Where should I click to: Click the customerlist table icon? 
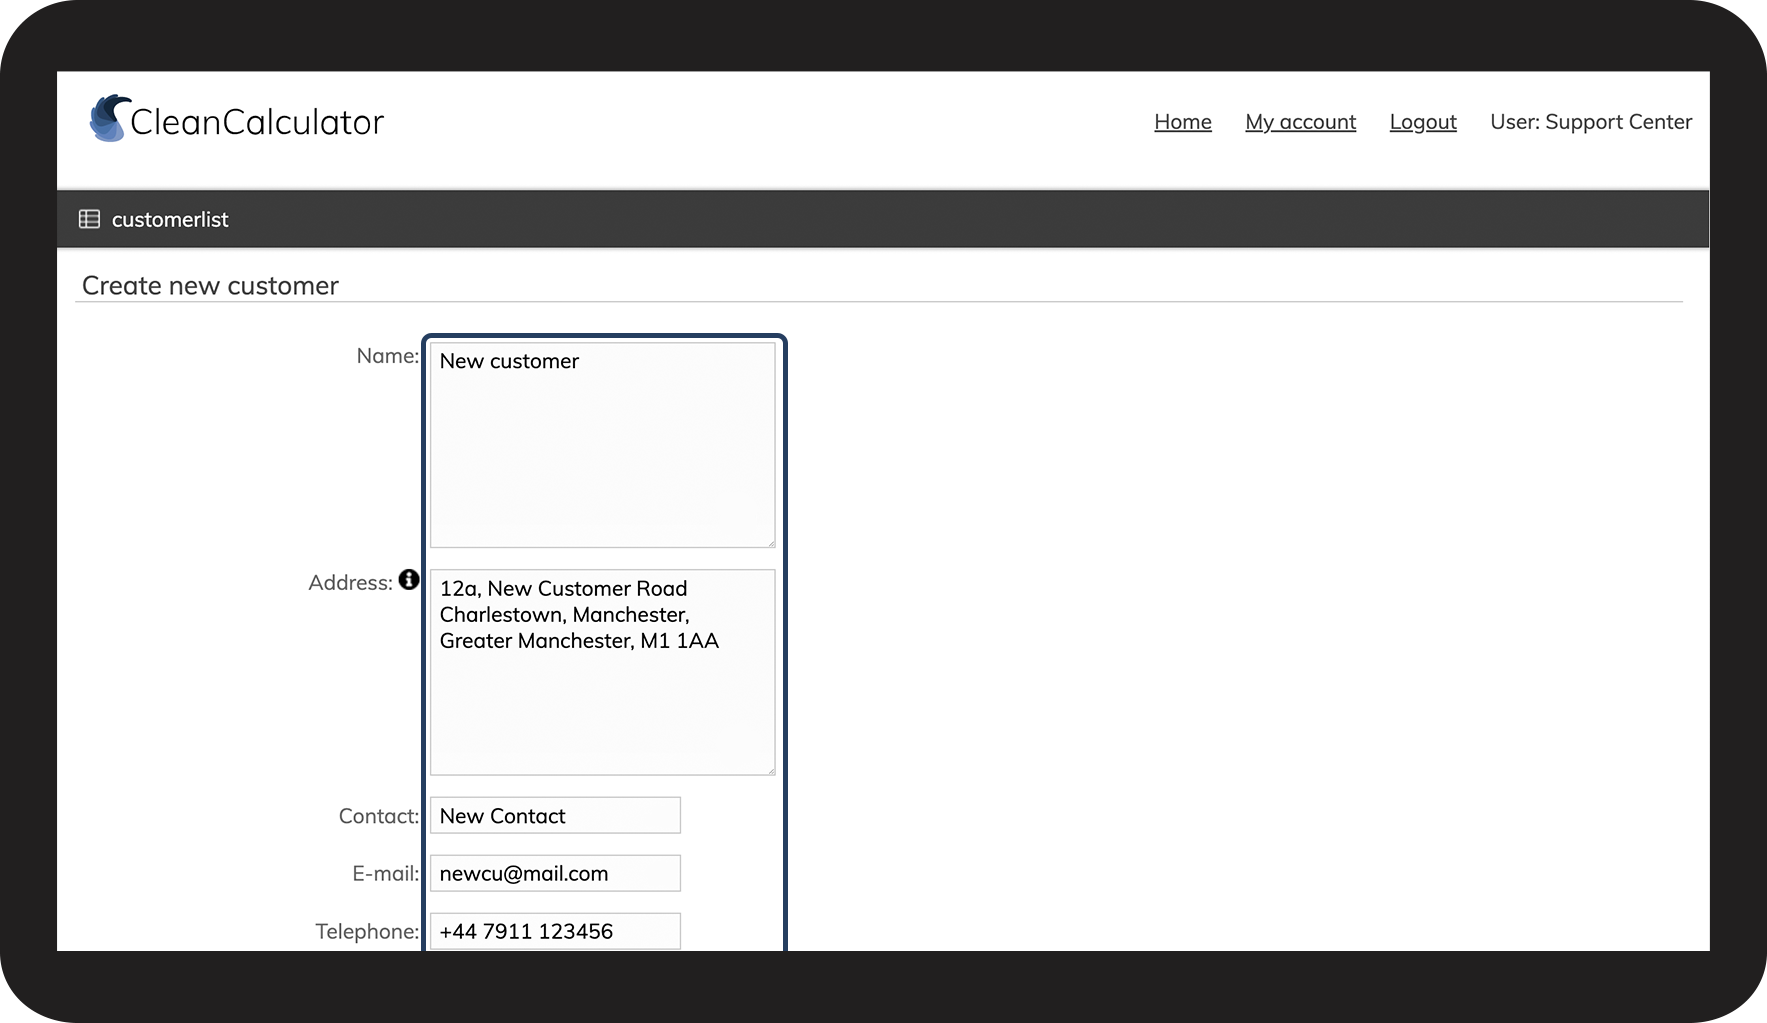pyautogui.click(x=90, y=219)
